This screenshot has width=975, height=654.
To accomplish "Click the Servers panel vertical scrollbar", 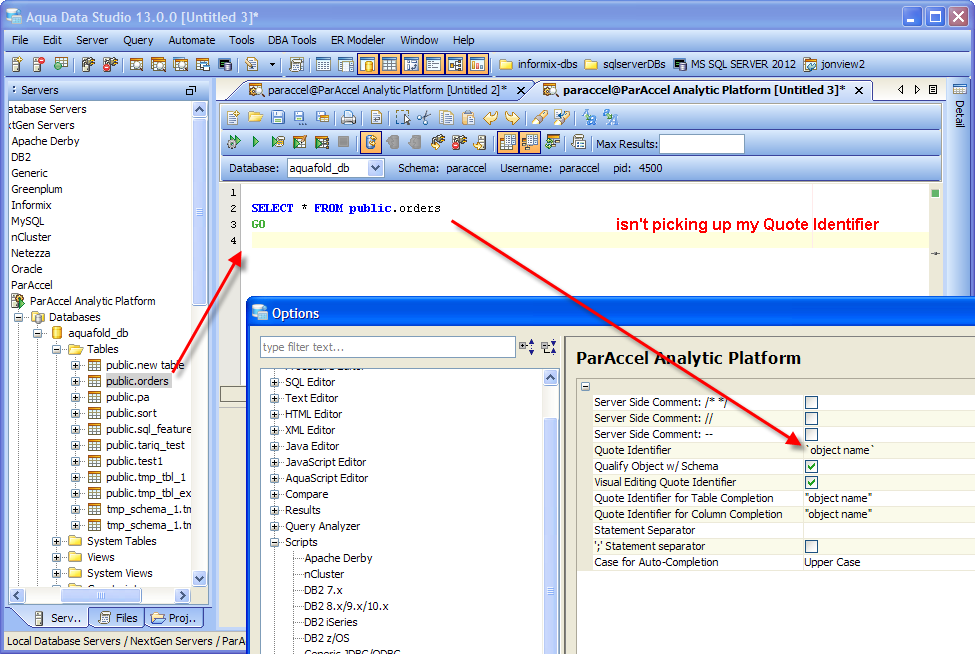I will click(x=200, y=211).
